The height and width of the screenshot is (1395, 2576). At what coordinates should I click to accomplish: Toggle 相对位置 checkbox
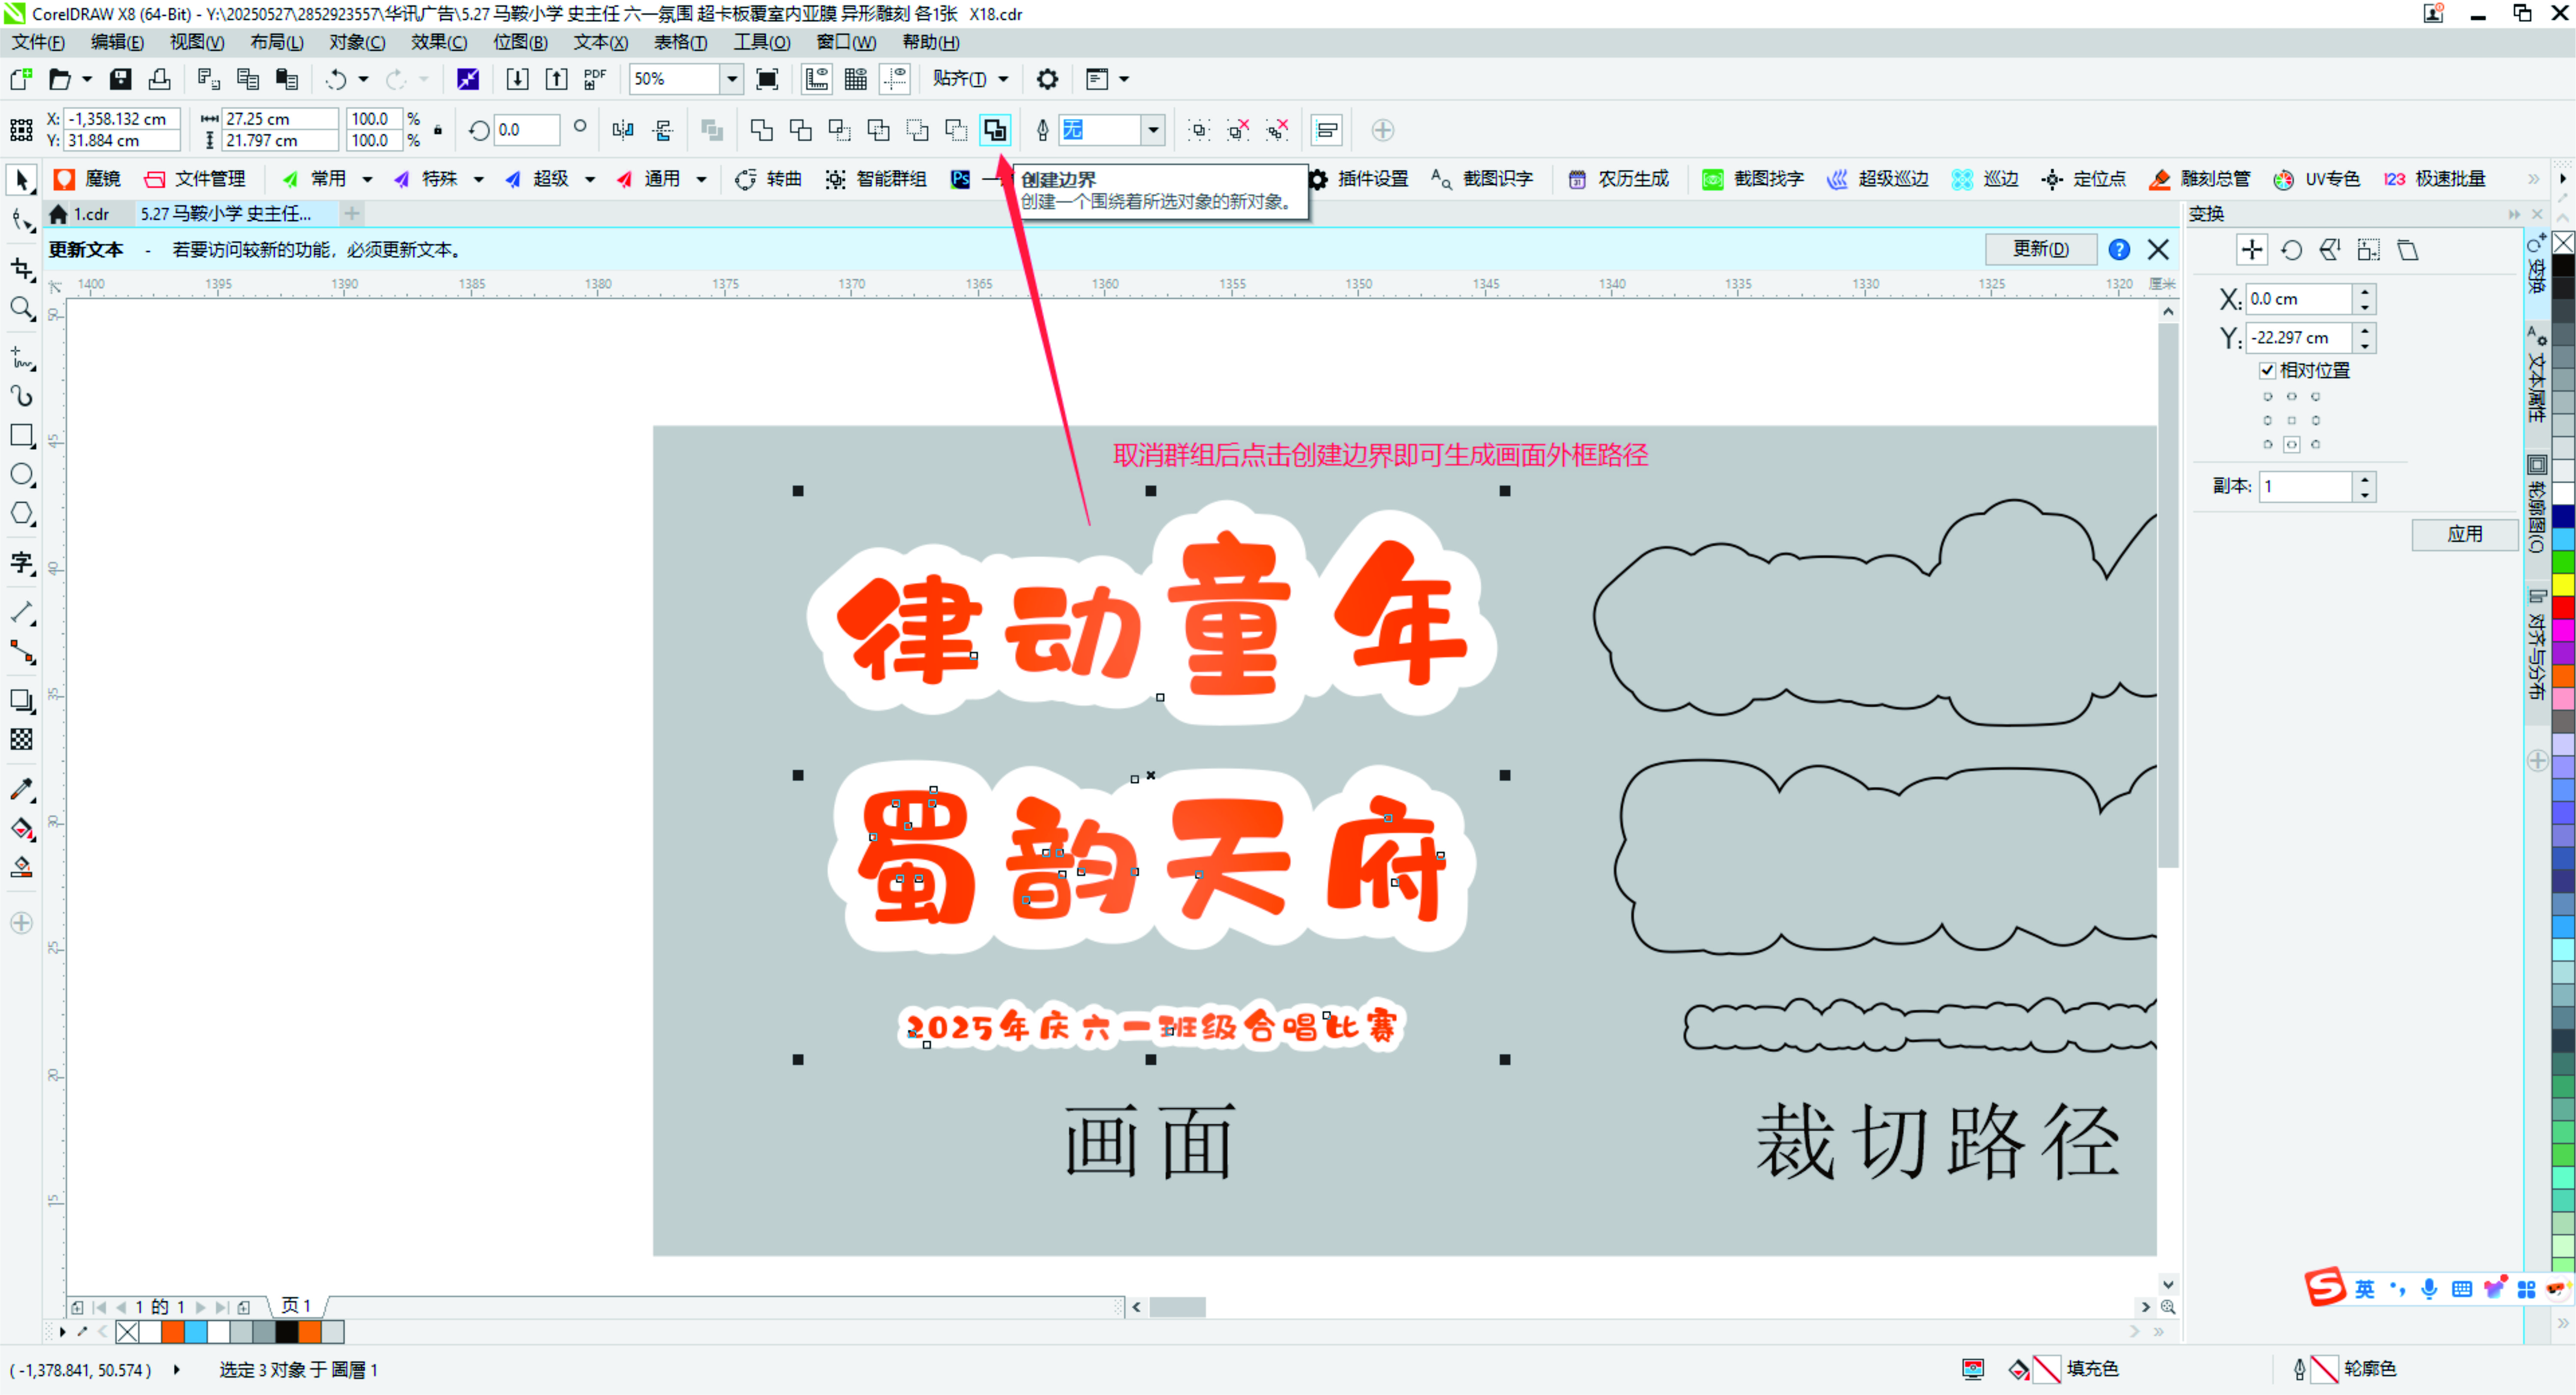pos(2267,370)
